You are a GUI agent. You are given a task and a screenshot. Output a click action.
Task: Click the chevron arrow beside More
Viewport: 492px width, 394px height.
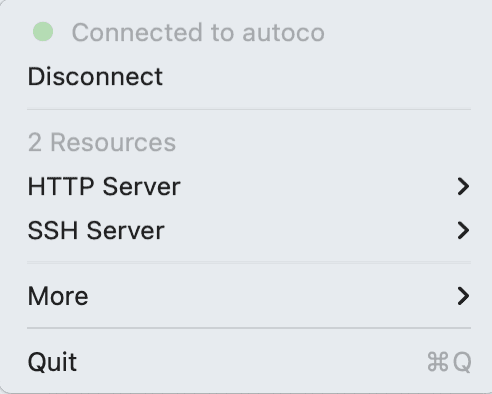point(463,296)
